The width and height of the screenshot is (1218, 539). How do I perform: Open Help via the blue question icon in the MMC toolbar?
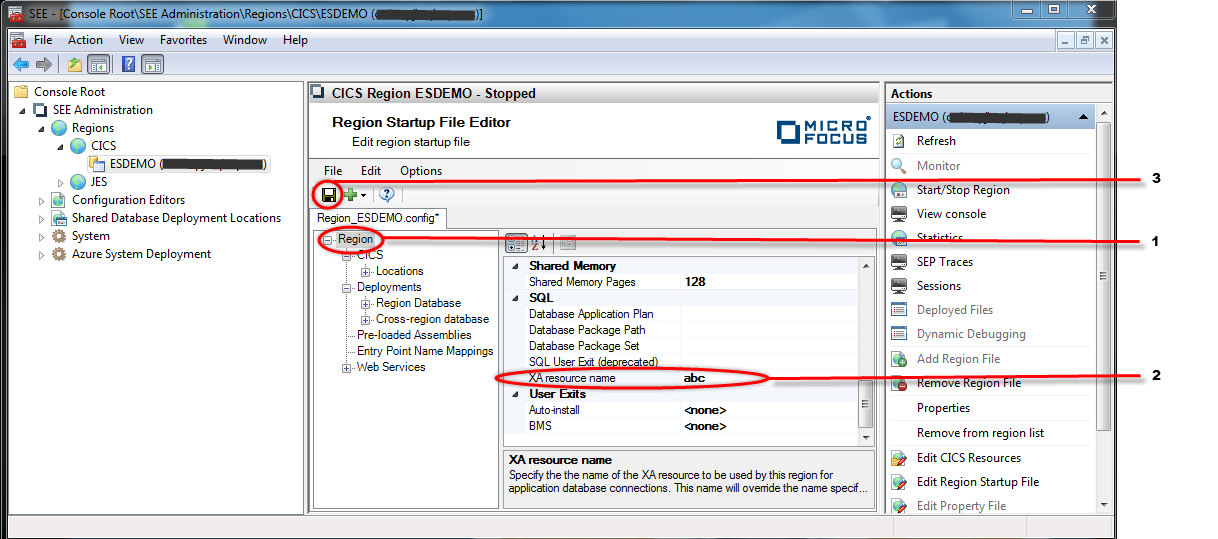129,64
